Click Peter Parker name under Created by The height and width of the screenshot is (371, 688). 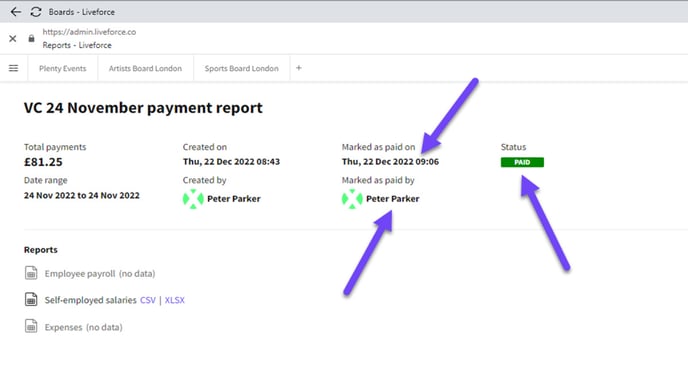tap(234, 199)
